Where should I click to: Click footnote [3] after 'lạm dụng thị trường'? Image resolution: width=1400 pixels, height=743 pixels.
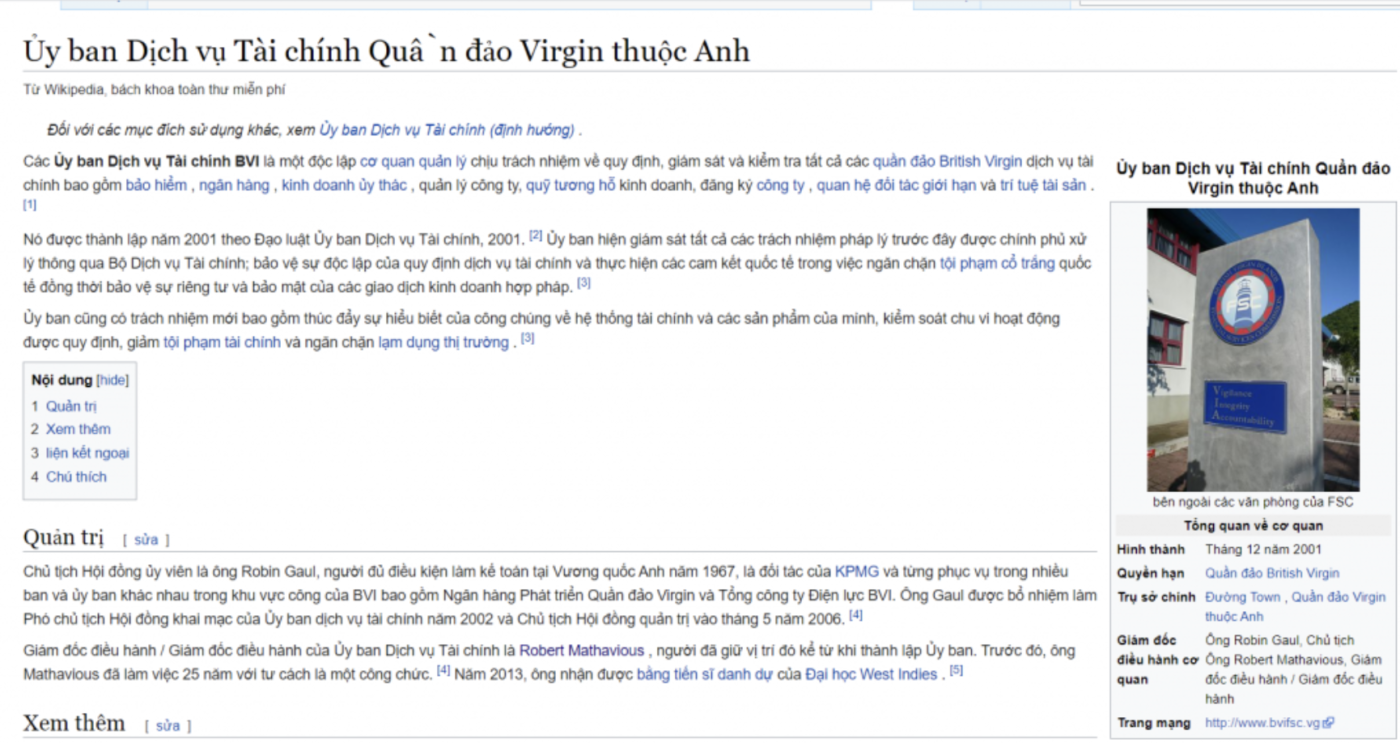[x=528, y=338]
